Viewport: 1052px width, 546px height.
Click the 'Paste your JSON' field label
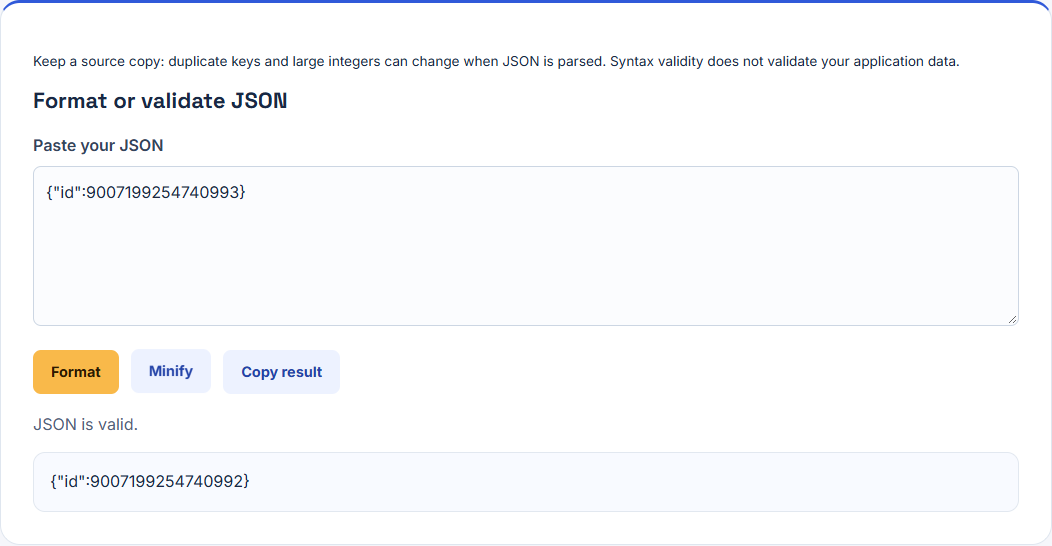tap(98, 146)
